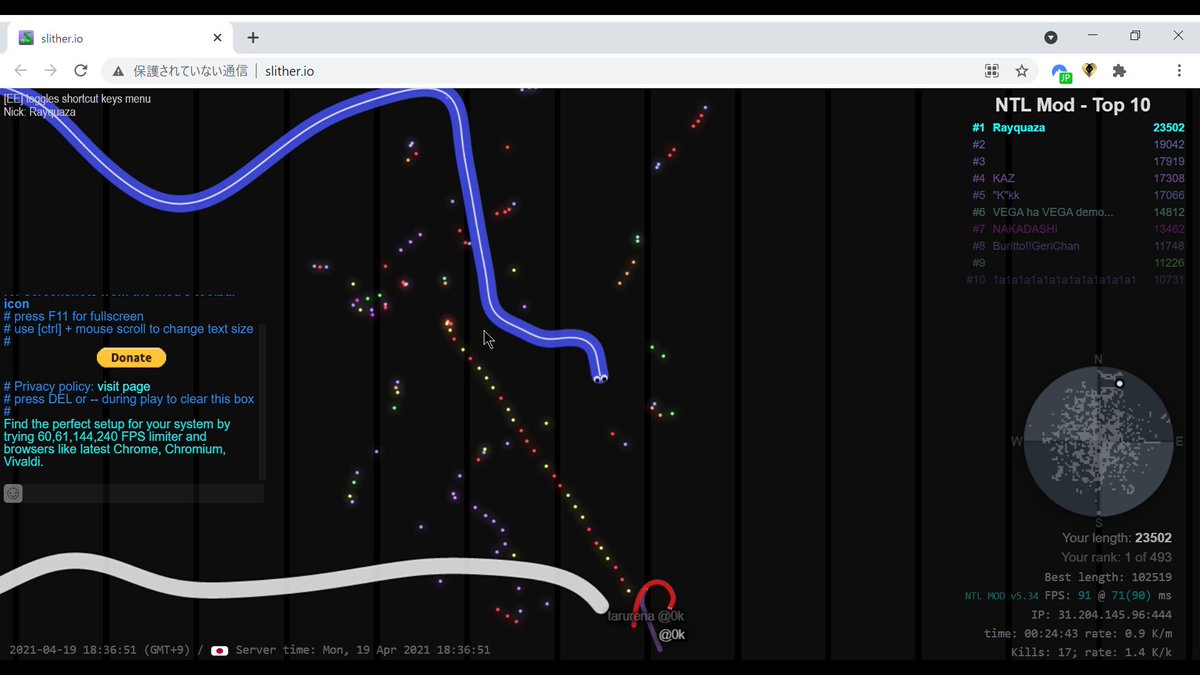Image resolution: width=1200 pixels, height=675 pixels.
Task: Click the play time 00:24:43 line
Action: [1077, 634]
